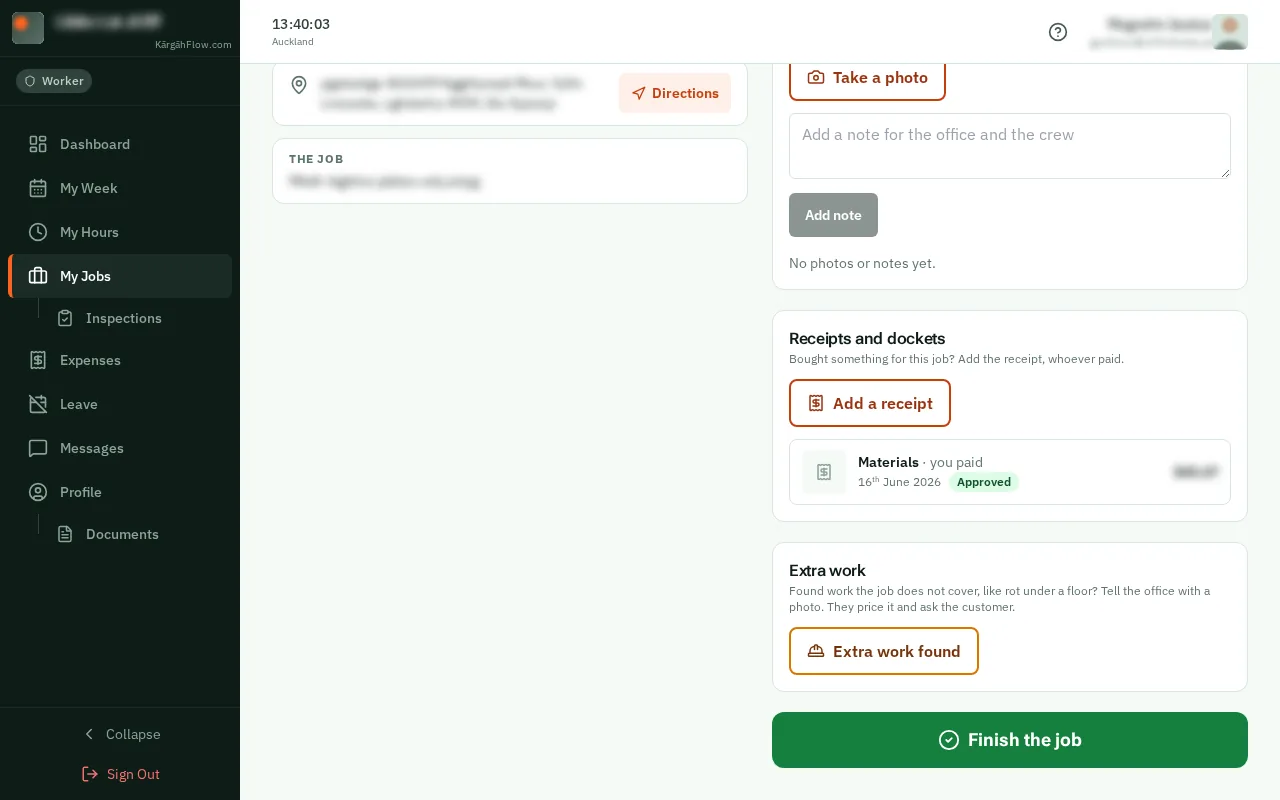Click the Materials receipt document icon
Screen dimensions: 1280x800
(824, 472)
